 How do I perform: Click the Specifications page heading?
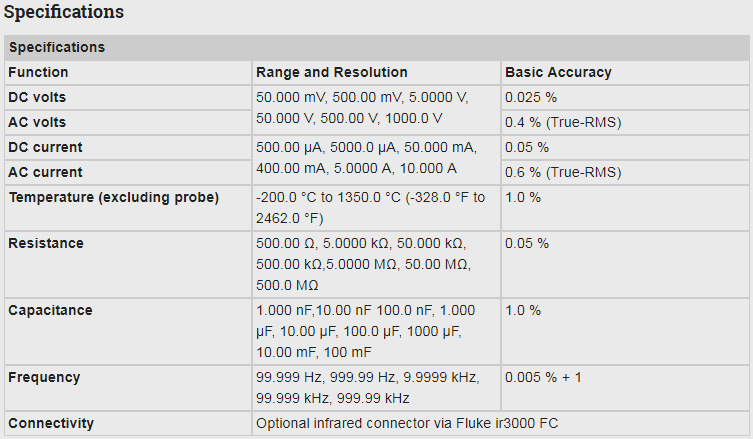64,13
